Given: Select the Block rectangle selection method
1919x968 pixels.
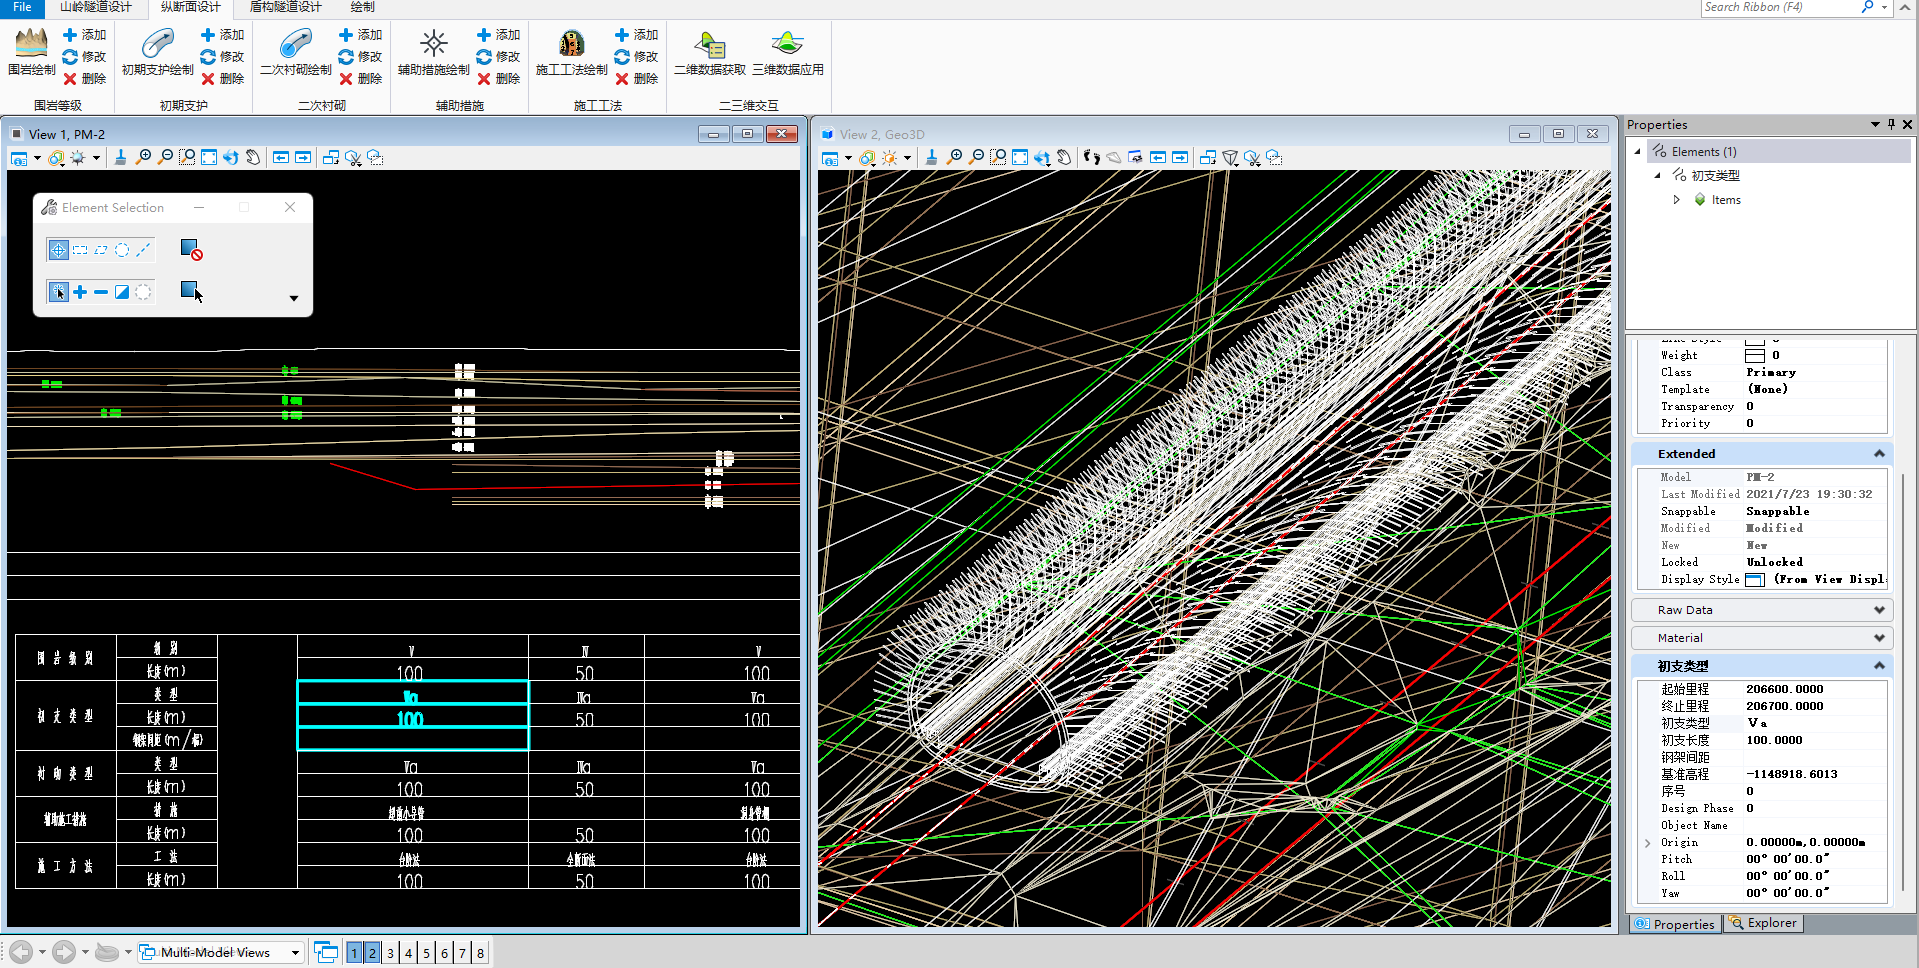Looking at the screenshot, I should click(x=80, y=250).
